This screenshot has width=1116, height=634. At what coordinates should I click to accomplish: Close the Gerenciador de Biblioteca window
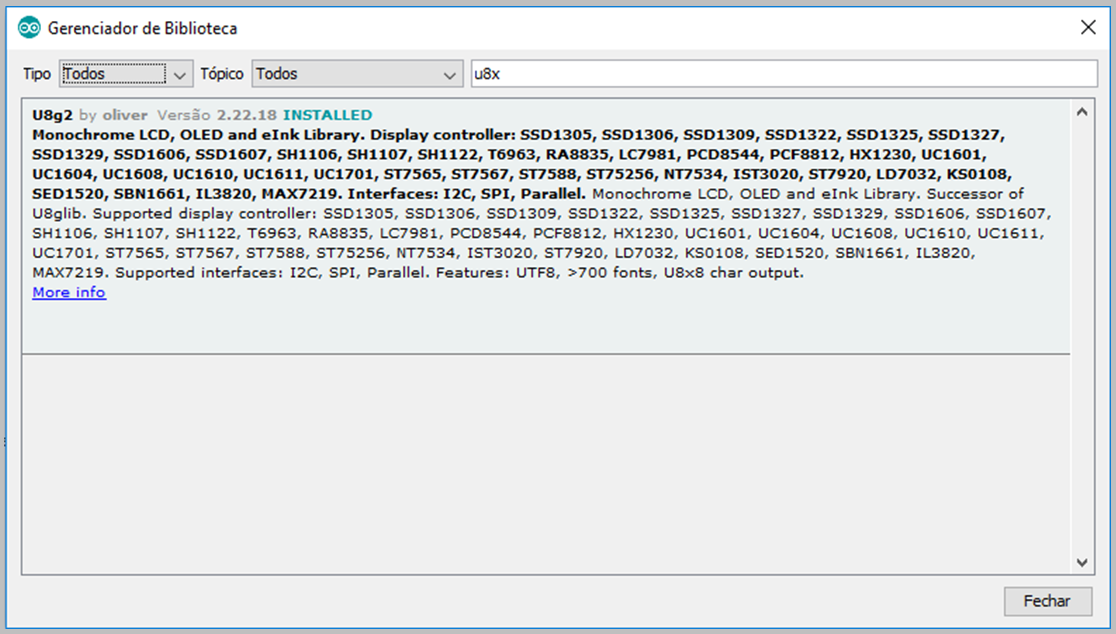click(x=1088, y=28)
